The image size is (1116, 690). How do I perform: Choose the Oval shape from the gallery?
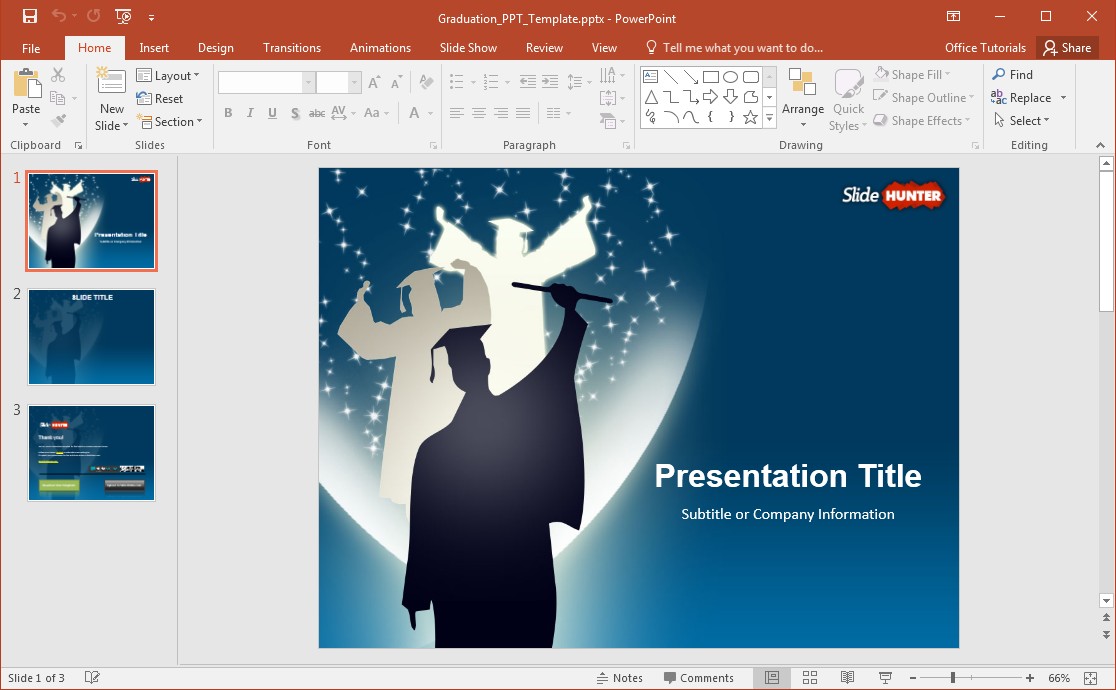point(730,77)
